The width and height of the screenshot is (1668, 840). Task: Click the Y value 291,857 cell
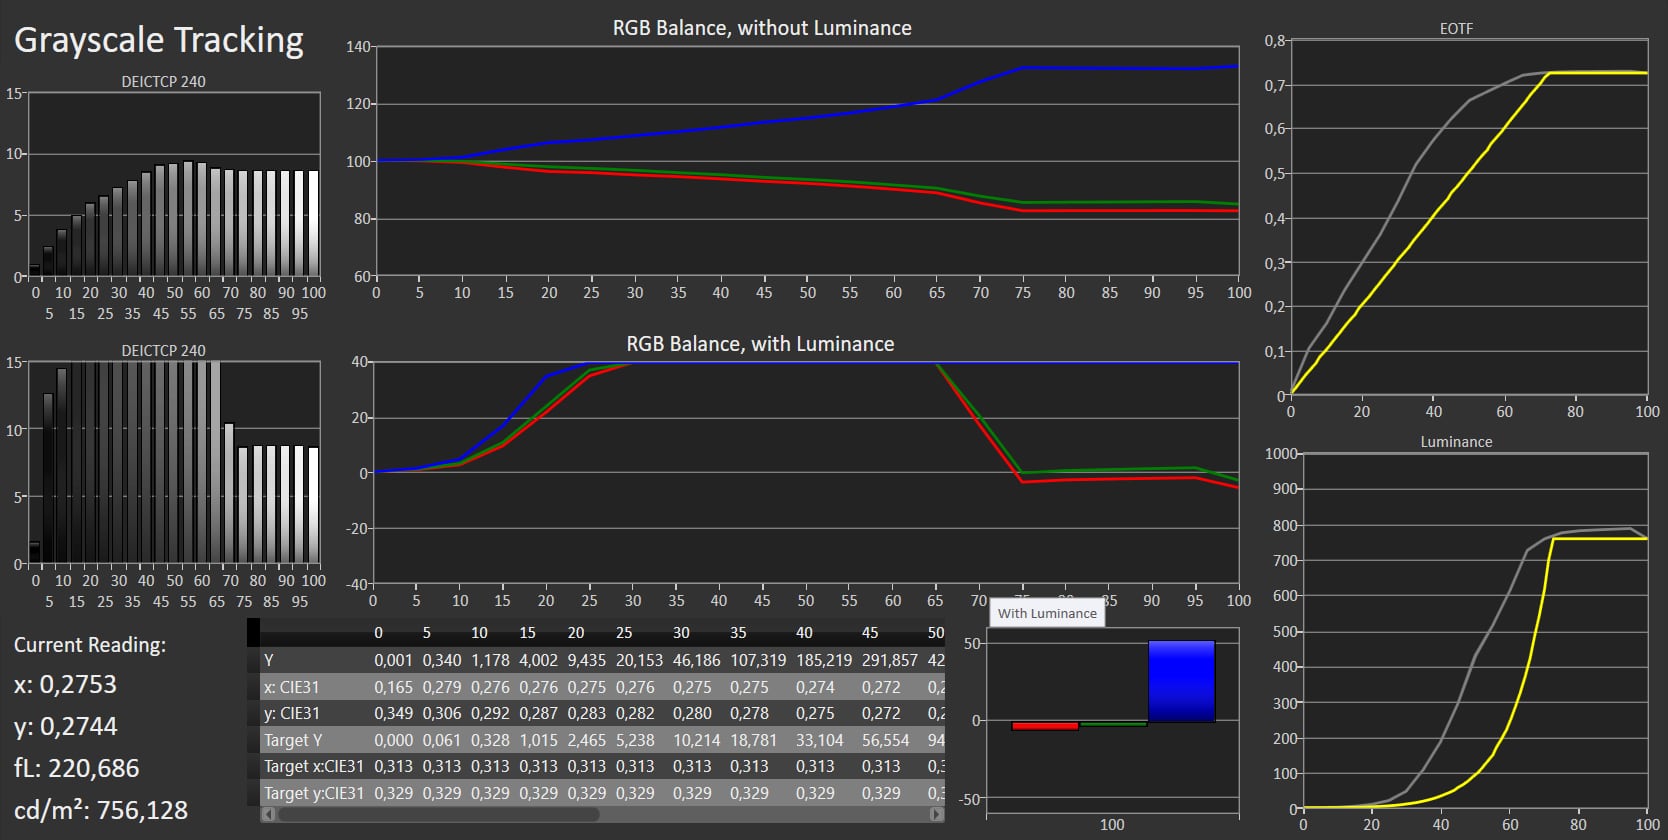pyautogui.click(x=889, y=660)
